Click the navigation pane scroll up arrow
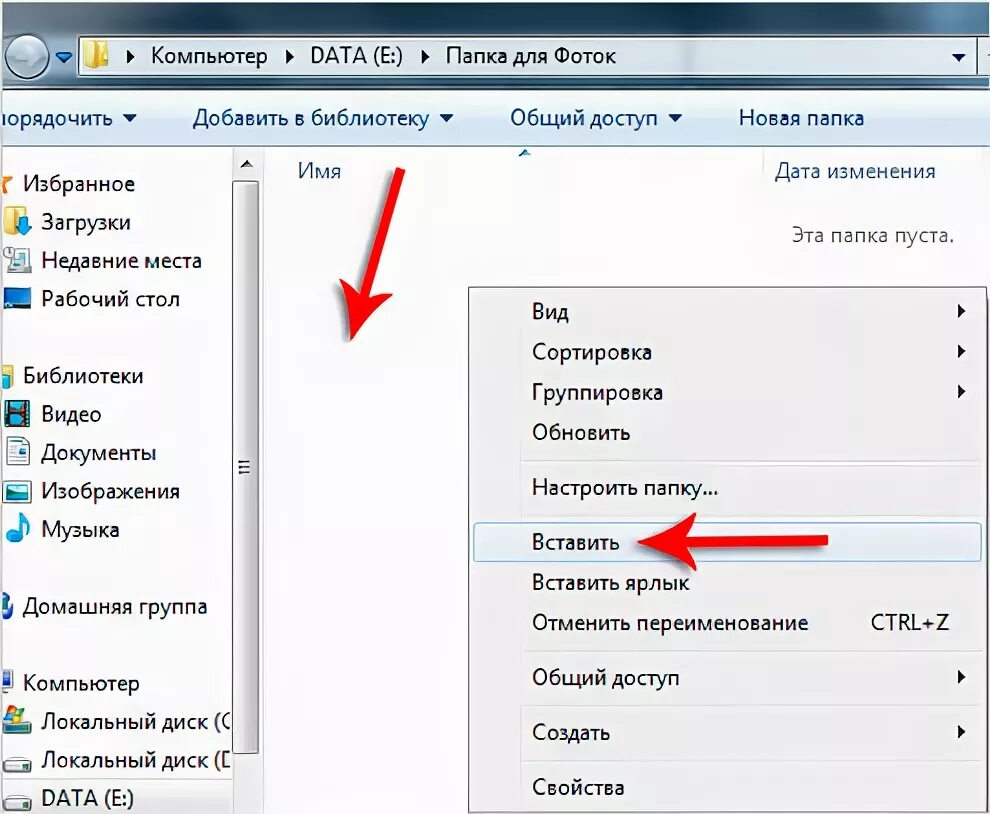 246,164
